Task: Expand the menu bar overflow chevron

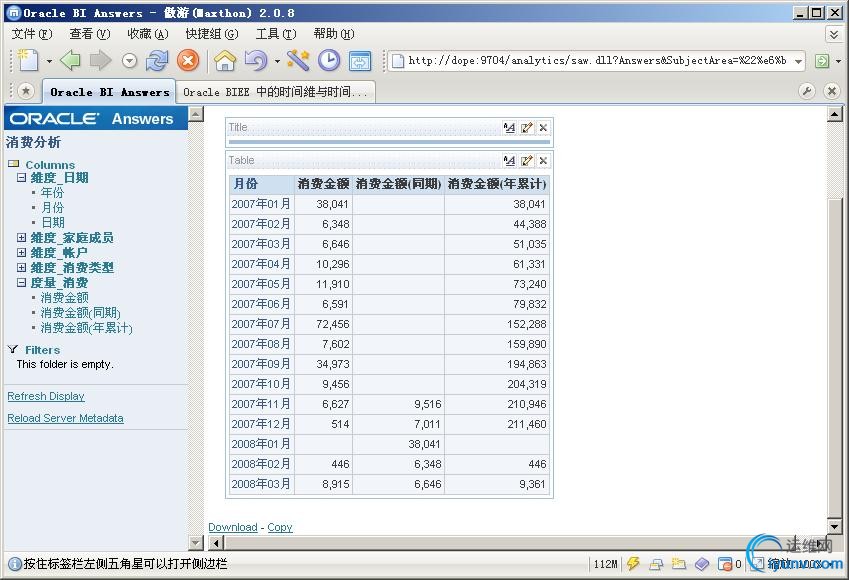Action: point(834,35)
